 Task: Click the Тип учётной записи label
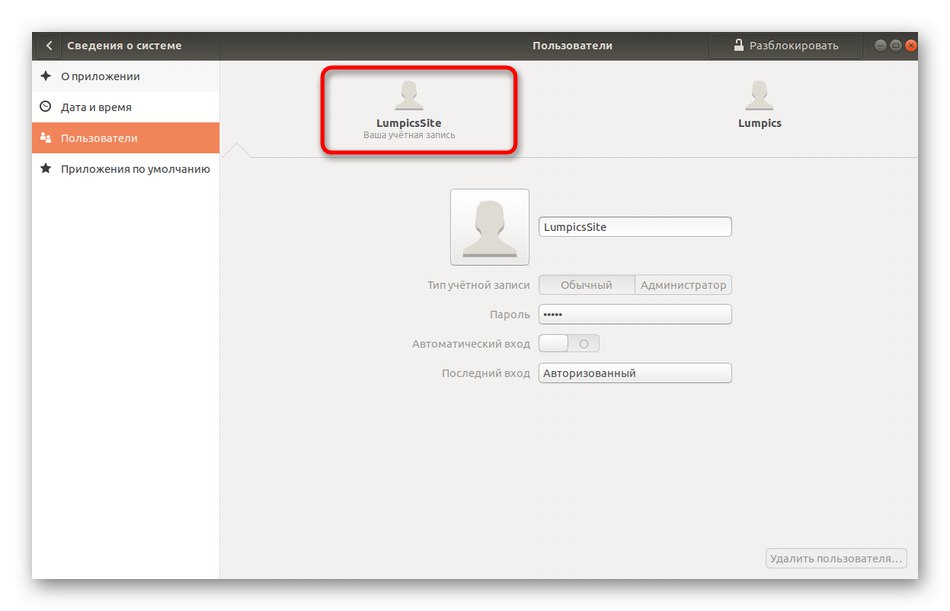click(x=479, y=285)
